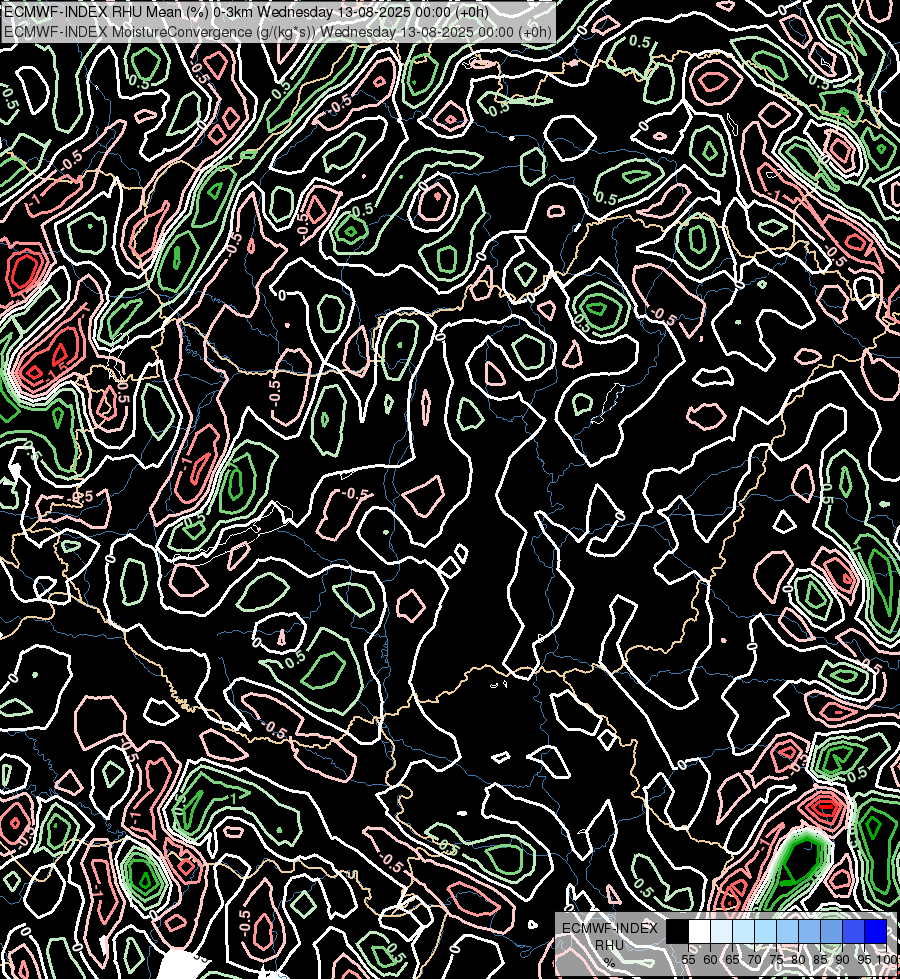This screenshot has height=979, width=900.
Task: Click the 60-65 palest blue legend swatch
Action: [721, 932]
